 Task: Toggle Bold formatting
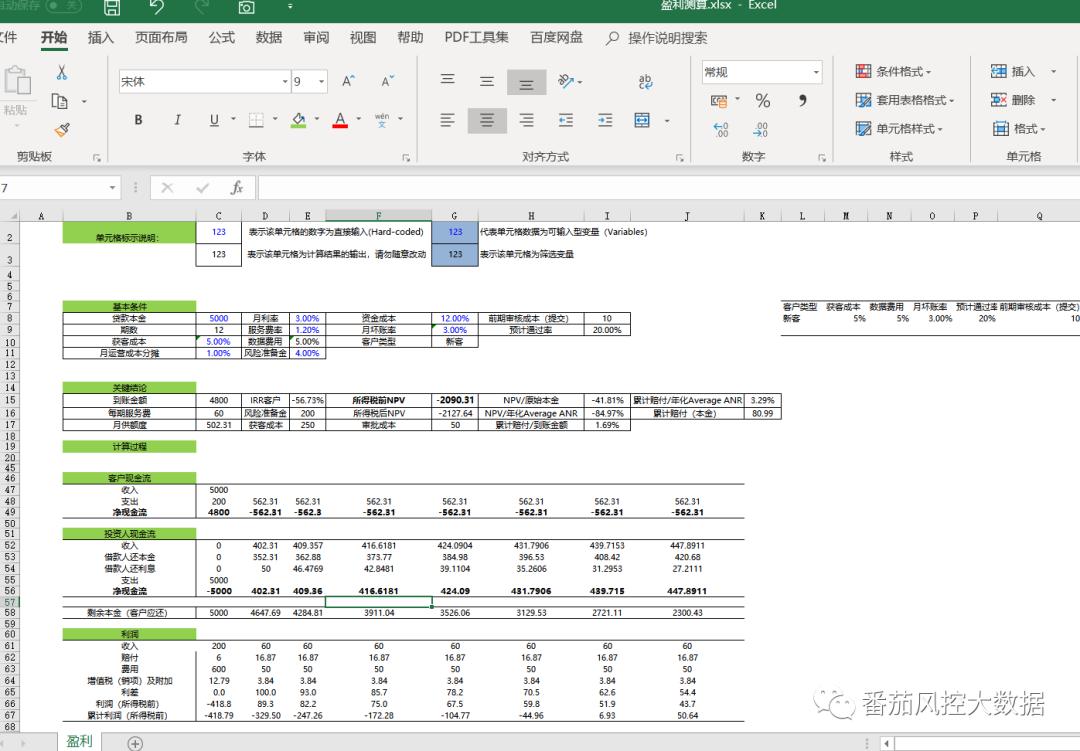[x=138, y=120]
